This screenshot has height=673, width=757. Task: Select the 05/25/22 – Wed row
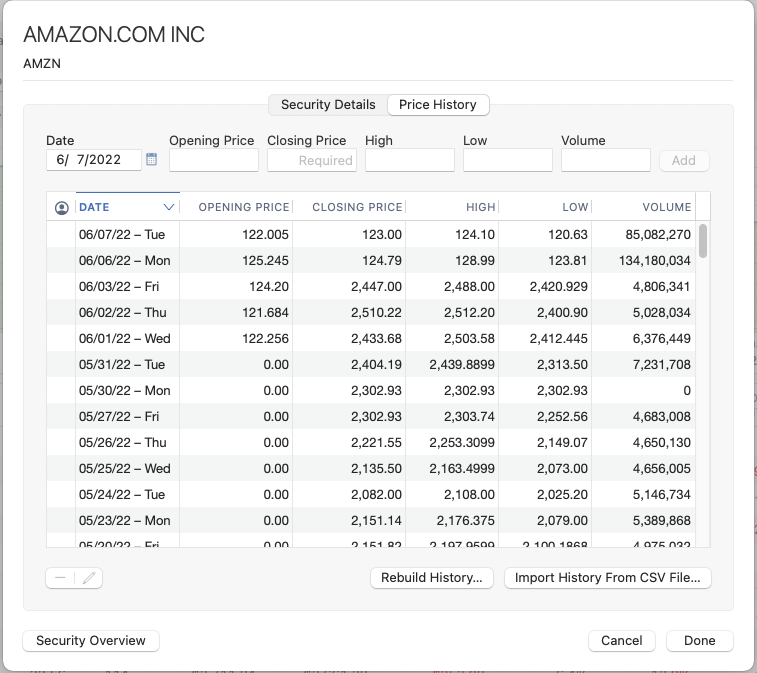tap(371, 469)
